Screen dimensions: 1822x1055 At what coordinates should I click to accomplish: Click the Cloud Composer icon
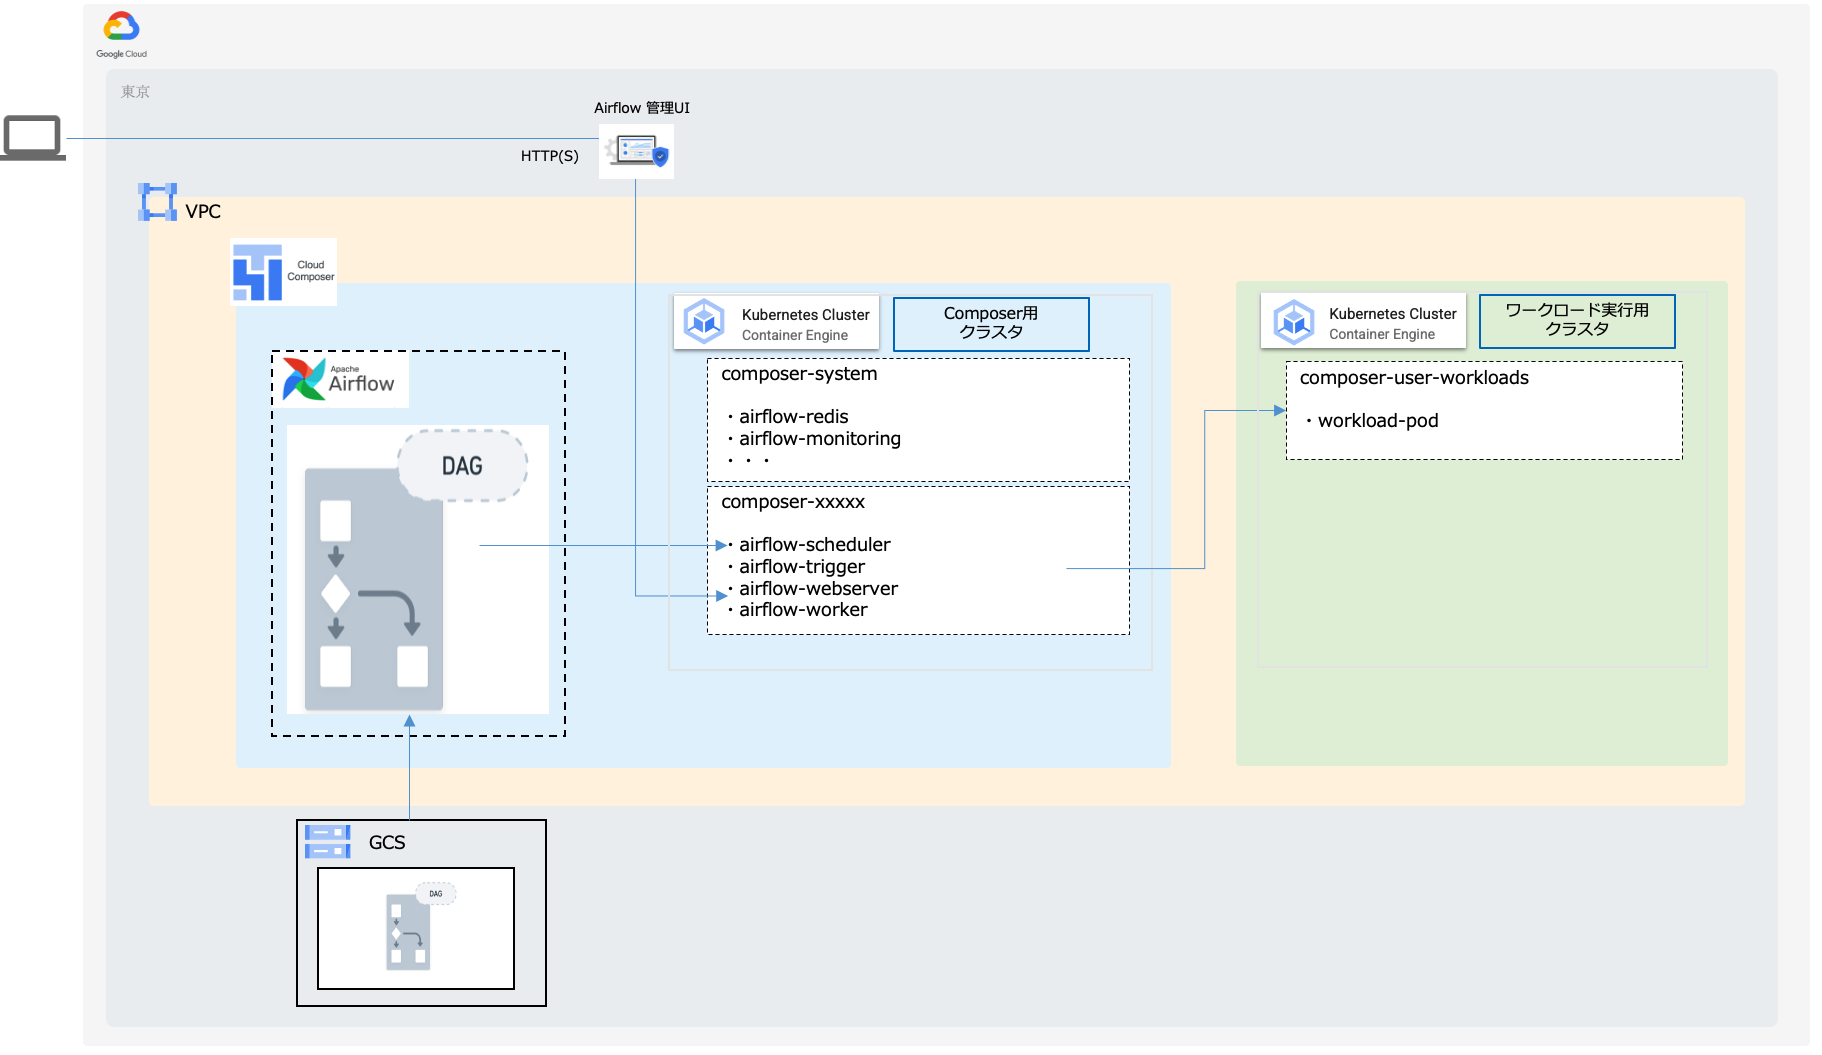pos(258,272)
